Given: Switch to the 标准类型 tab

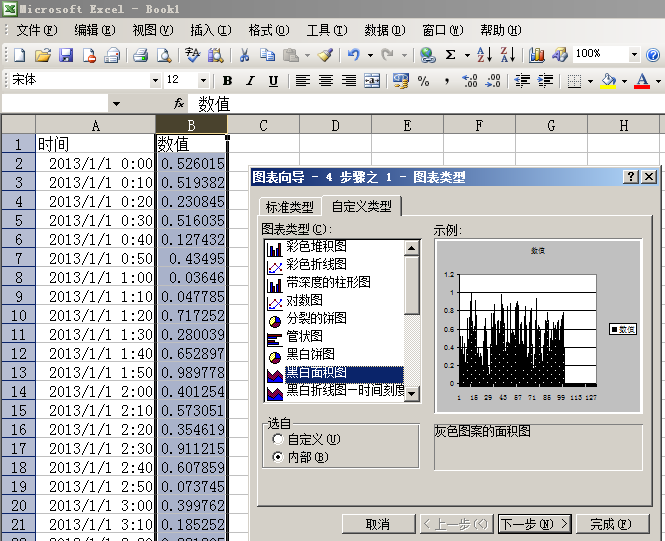Looking at the screenshot, I should coord(290,207).
